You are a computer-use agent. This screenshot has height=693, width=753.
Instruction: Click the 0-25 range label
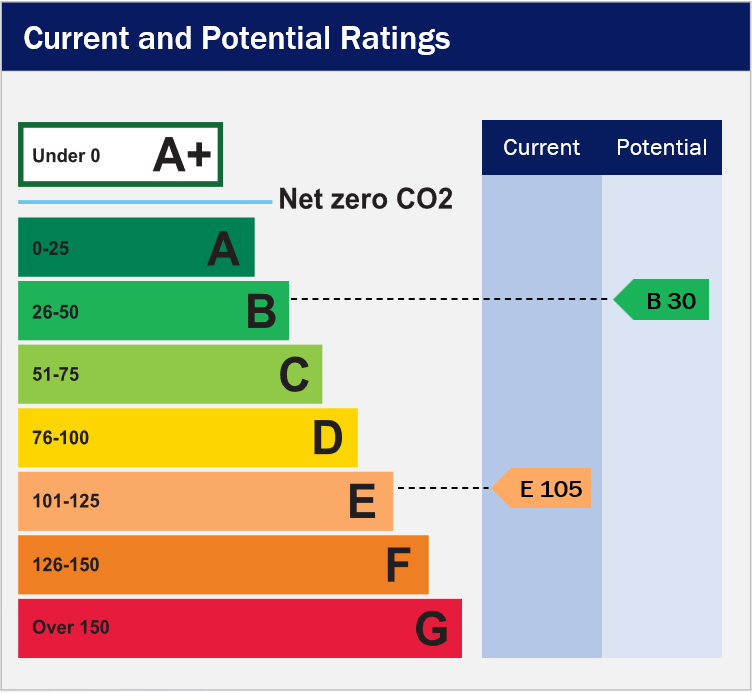[x=51, y=248]
